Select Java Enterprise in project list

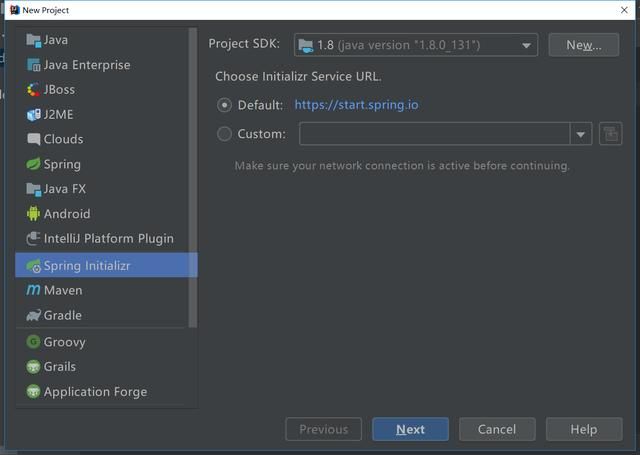point(87,65)
